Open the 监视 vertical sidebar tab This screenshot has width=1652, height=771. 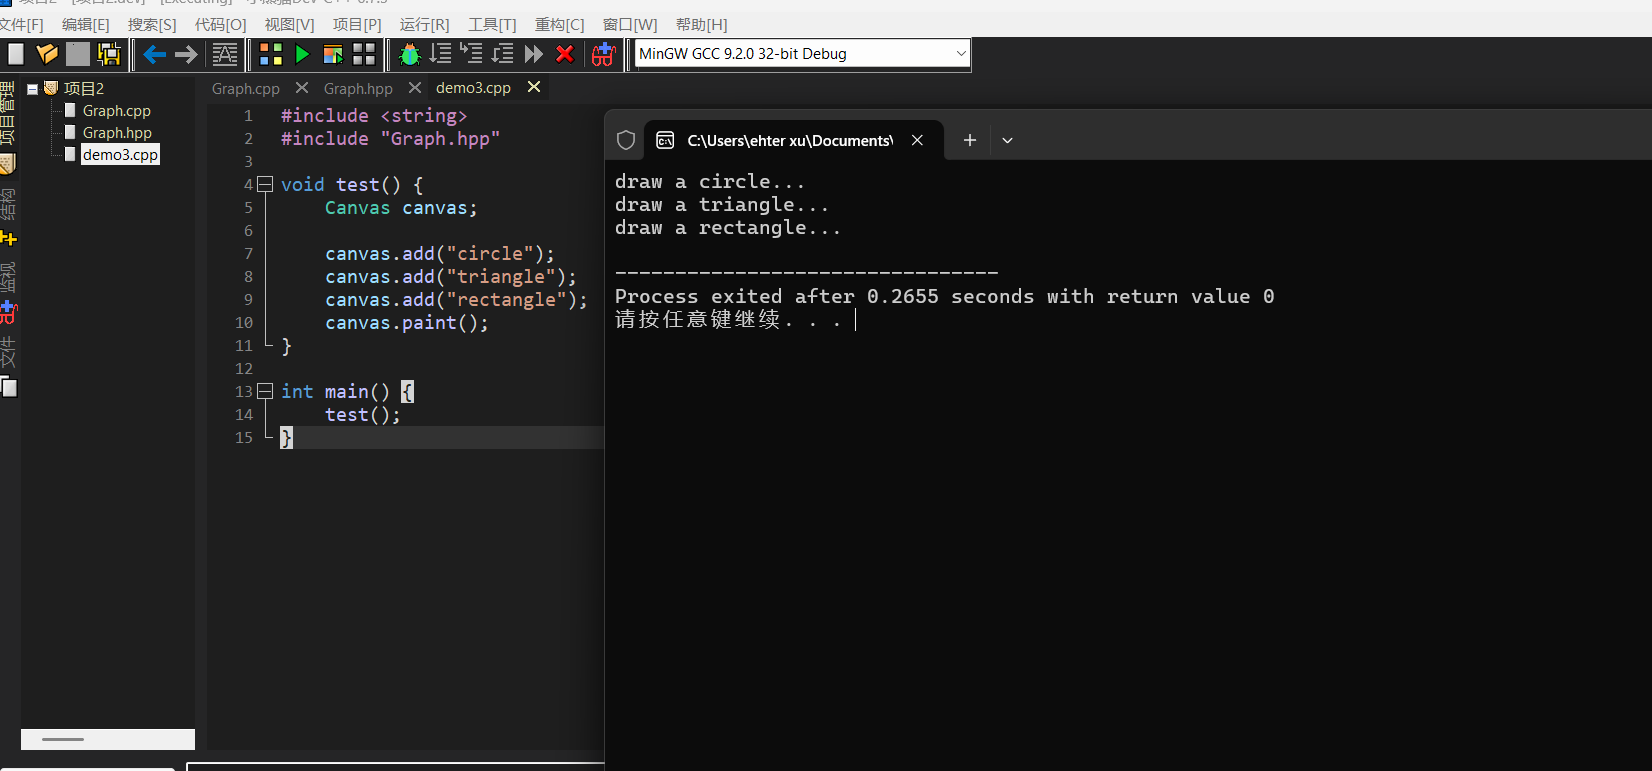pos(7,278)
